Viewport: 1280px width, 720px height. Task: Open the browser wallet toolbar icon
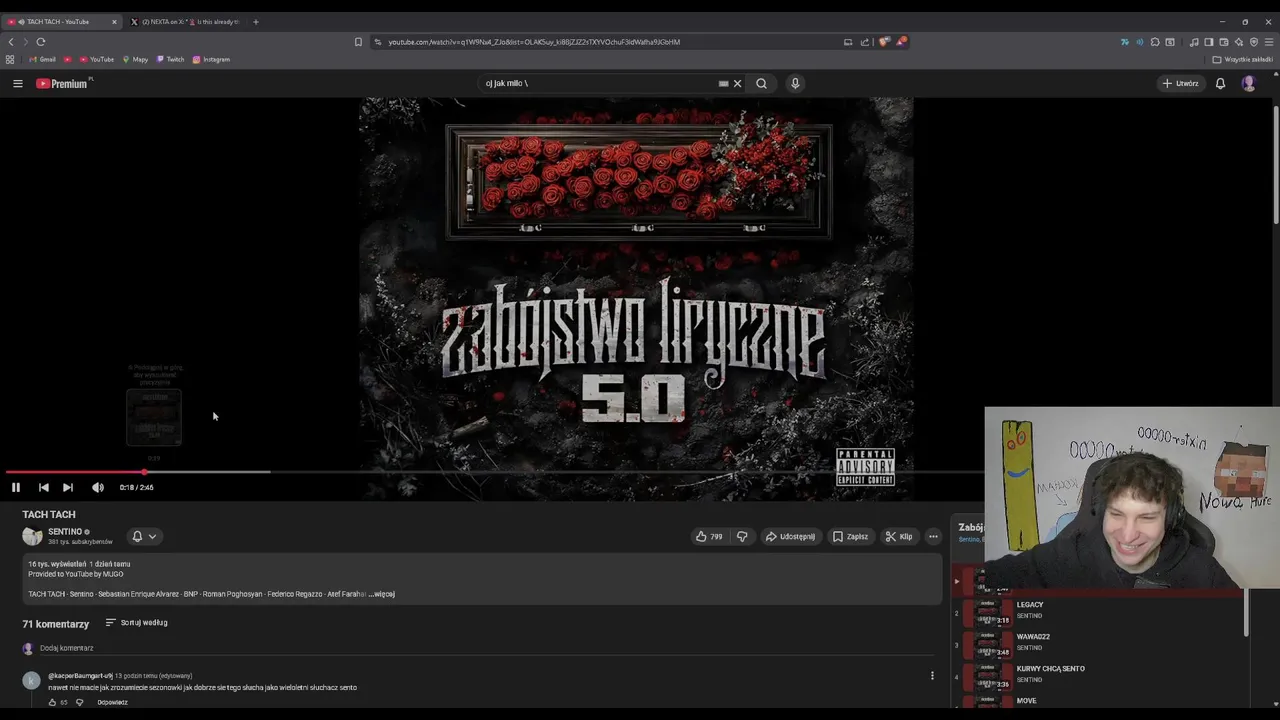coord(1224,42)
